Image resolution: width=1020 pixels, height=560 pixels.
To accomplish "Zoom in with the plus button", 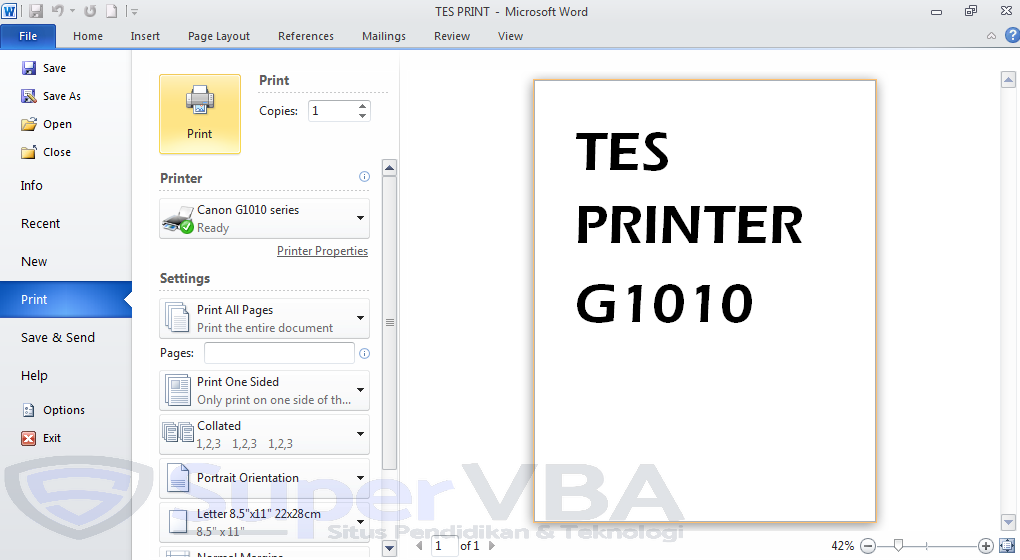I will click(x=986, y=546).
